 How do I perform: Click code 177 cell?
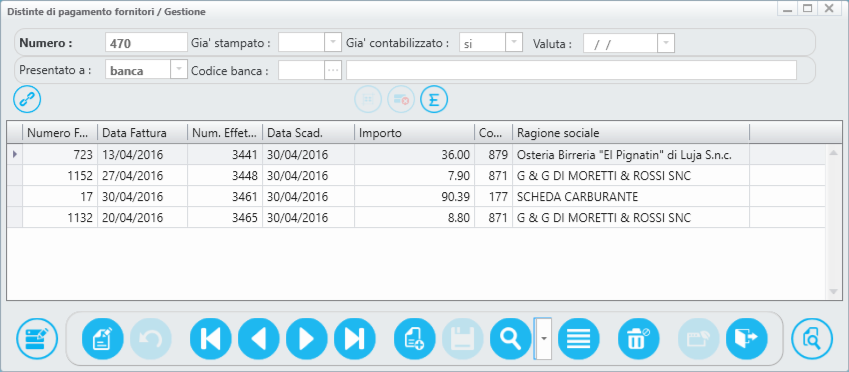coord(494,197)
